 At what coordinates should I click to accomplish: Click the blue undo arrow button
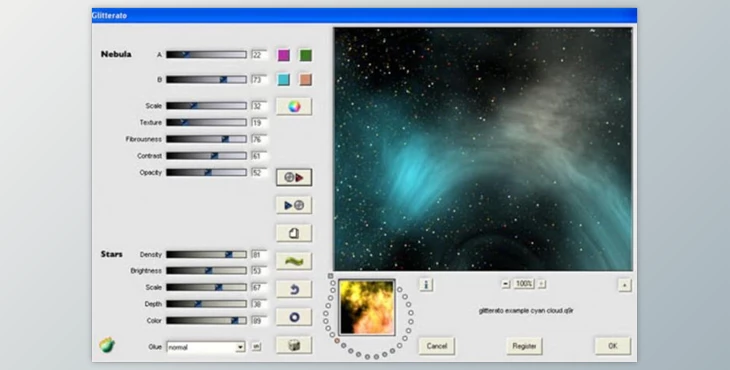tap(294, 289)
